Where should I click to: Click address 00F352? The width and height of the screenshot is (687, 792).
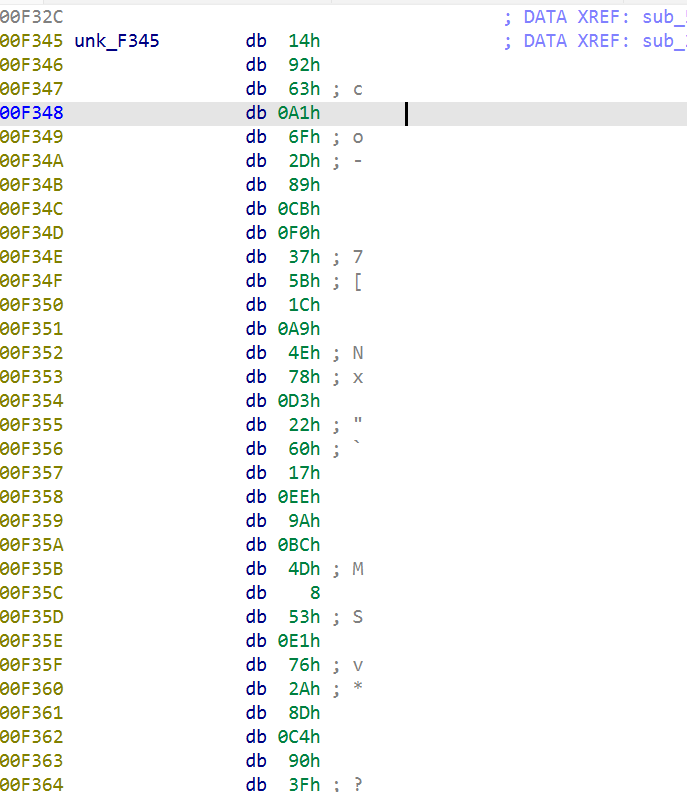(x=31, y=353)
